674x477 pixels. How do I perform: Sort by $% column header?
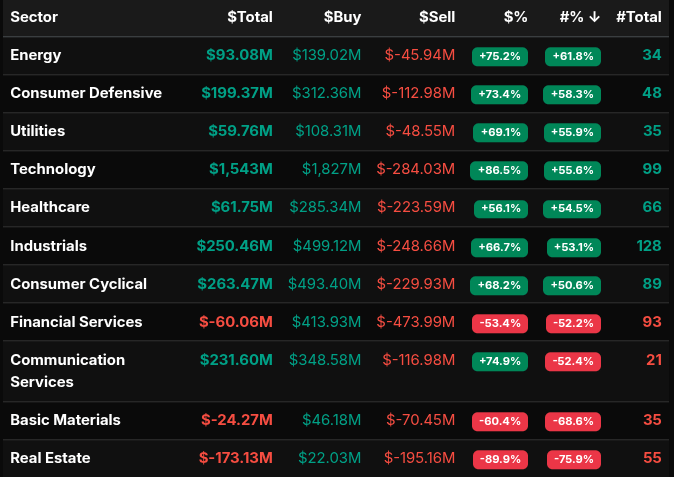[514, 17]
